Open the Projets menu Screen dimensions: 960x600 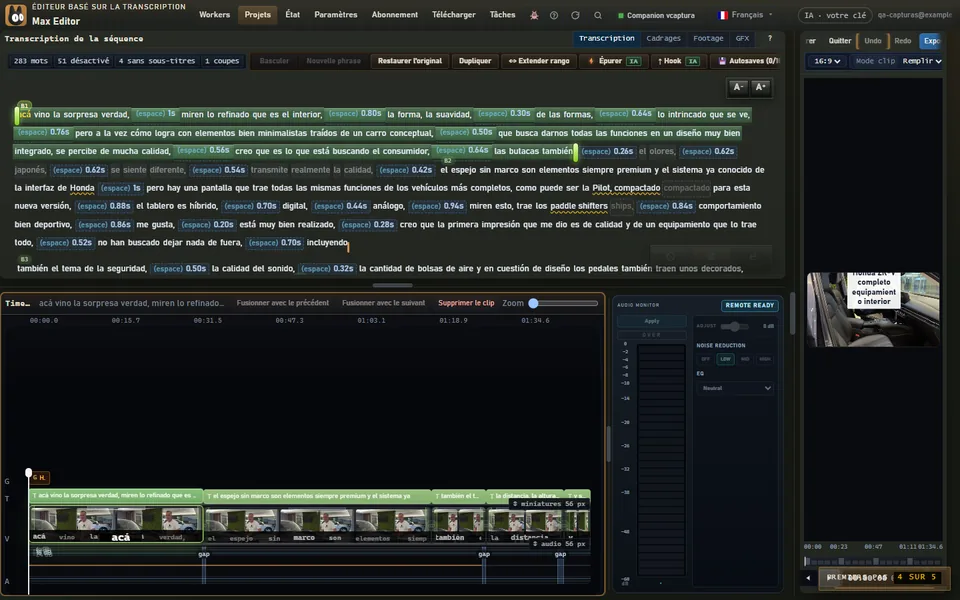(257, 15)
